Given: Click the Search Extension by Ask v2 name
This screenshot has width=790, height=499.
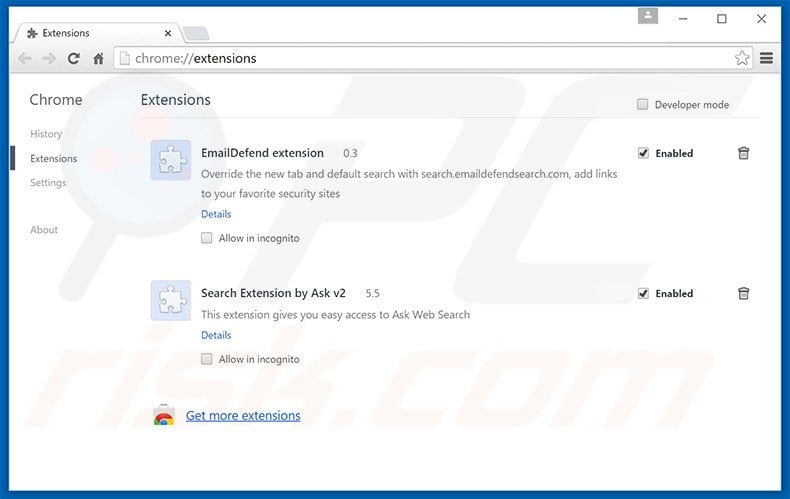Looking at the screenshot, I should (x=273, y=293).
